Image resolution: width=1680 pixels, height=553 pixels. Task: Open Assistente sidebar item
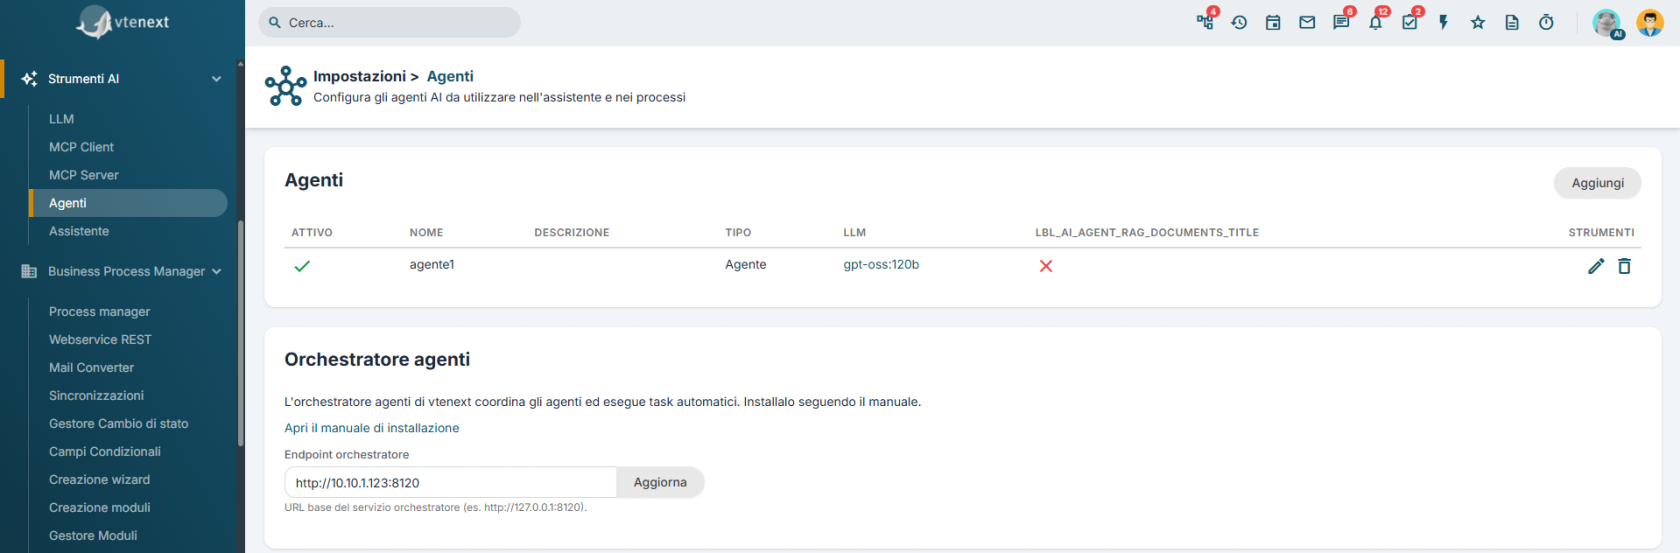click(79, 231)
